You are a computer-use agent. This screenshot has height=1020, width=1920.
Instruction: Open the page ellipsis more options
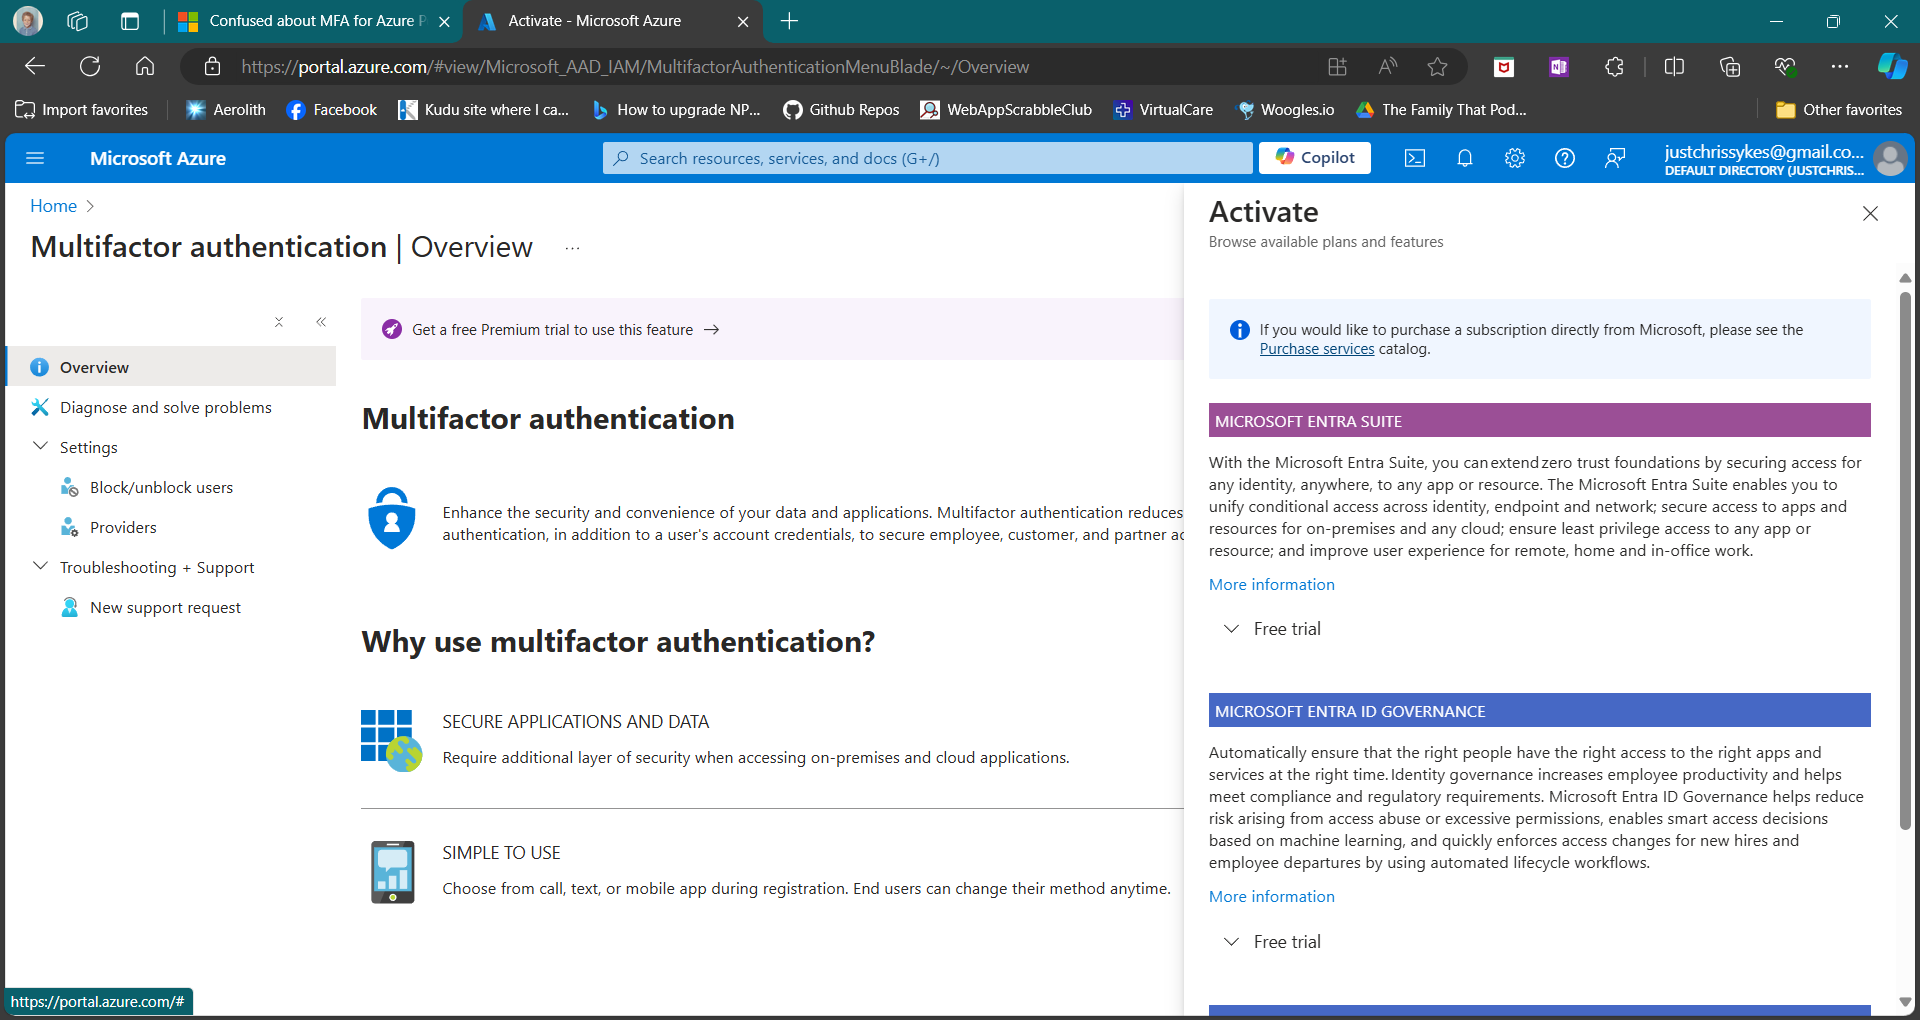click(x=572, y=248)
